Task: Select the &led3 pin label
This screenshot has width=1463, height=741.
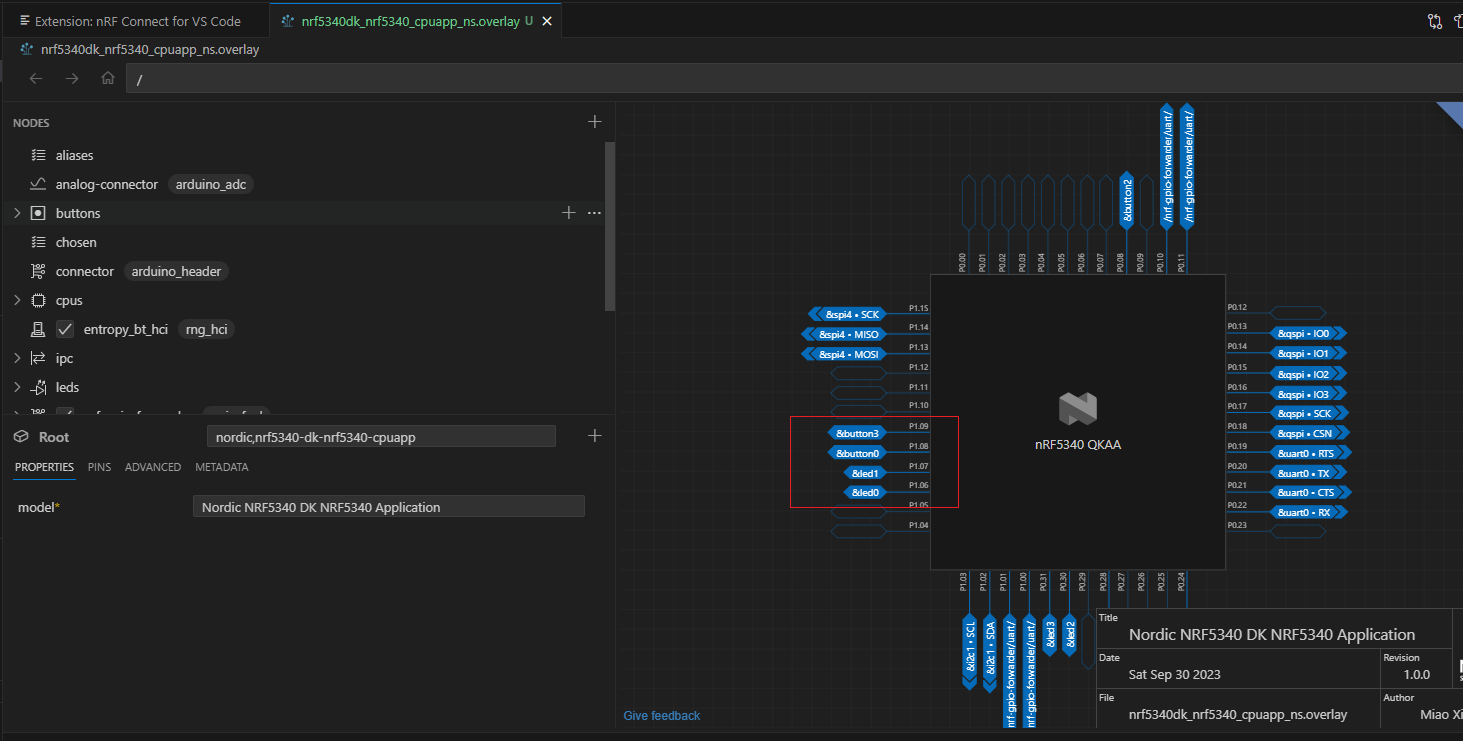Action: tap(1049, 635)
